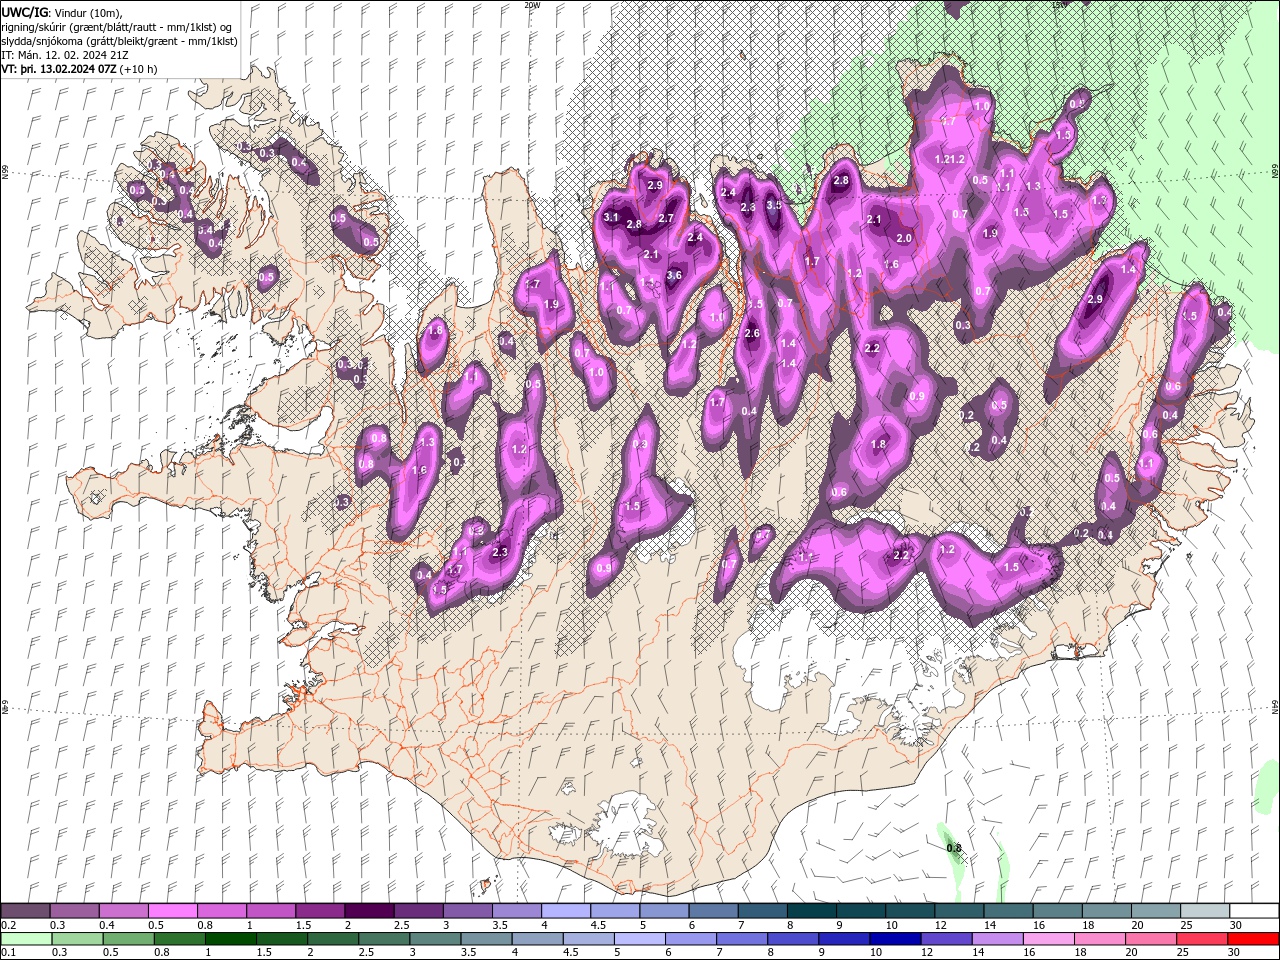The height and width of the screenshot is (960, 1280).
Task: Click the bright red swatch after 30
Action: [1253, 939]
